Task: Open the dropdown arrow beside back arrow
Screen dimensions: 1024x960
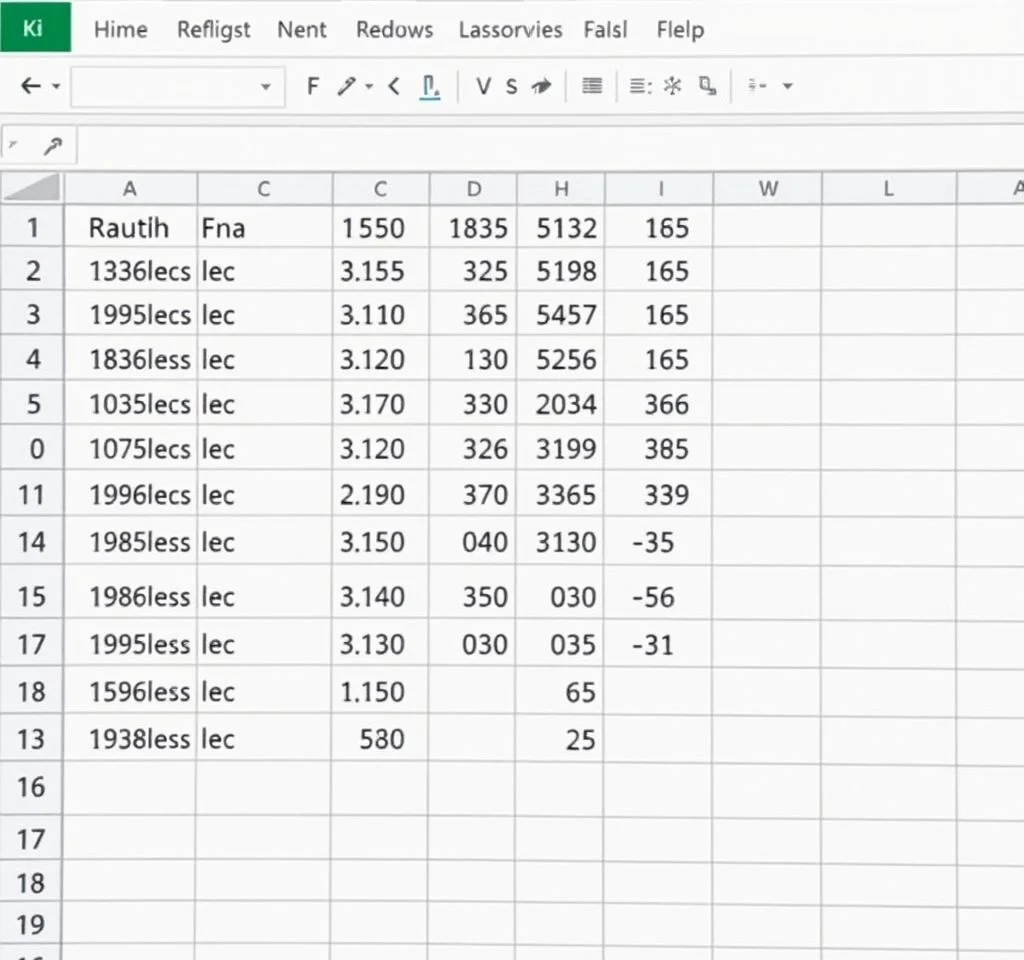Action: (56, 88)
